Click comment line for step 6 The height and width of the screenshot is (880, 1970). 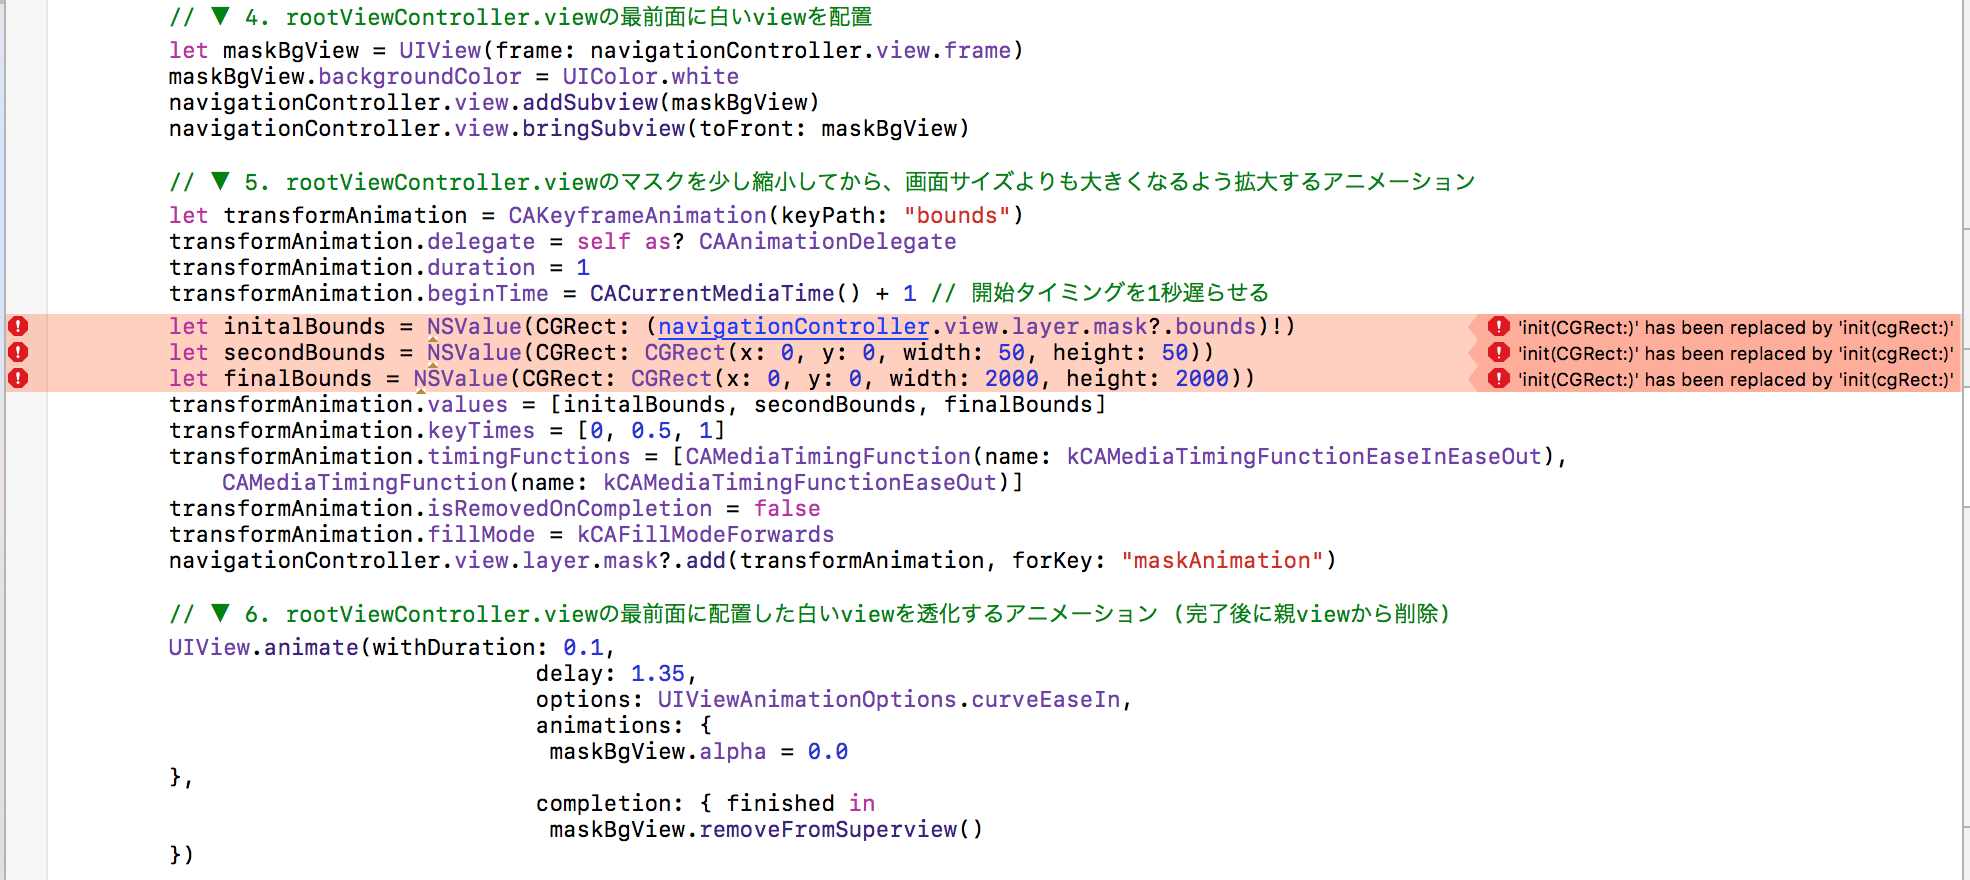coord(809,614)
